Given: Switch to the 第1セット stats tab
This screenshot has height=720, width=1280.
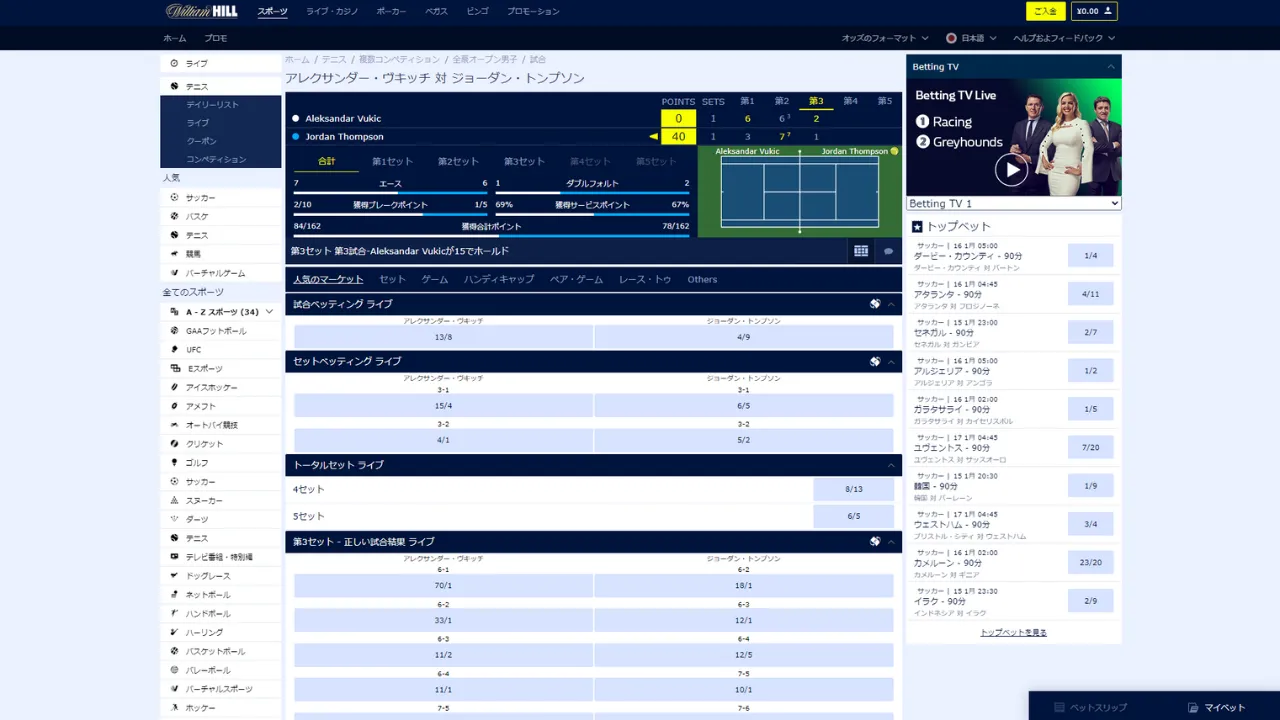Looking at the screenshot, I should pos(392,161).
